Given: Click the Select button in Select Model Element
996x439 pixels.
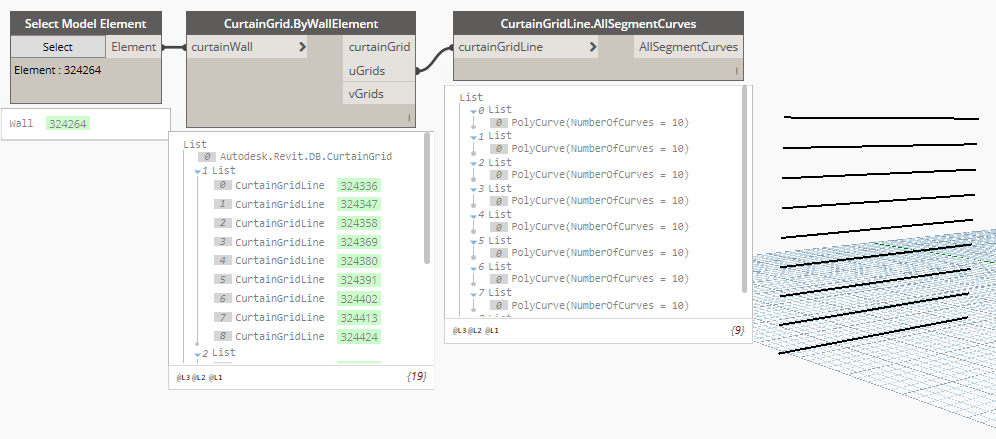Looking at the screenshot, I should [58, 47].
